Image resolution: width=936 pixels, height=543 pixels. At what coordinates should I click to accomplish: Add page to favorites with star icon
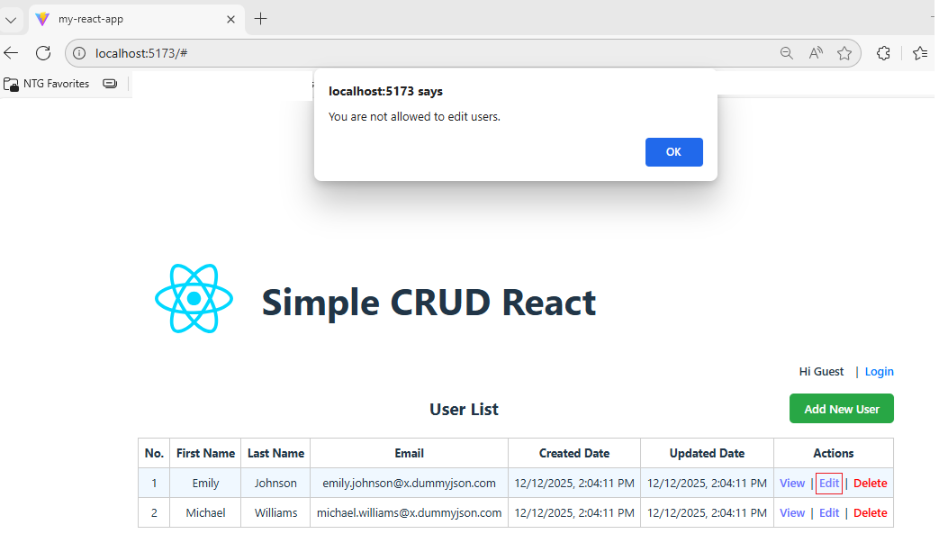[x=845, y=53]
